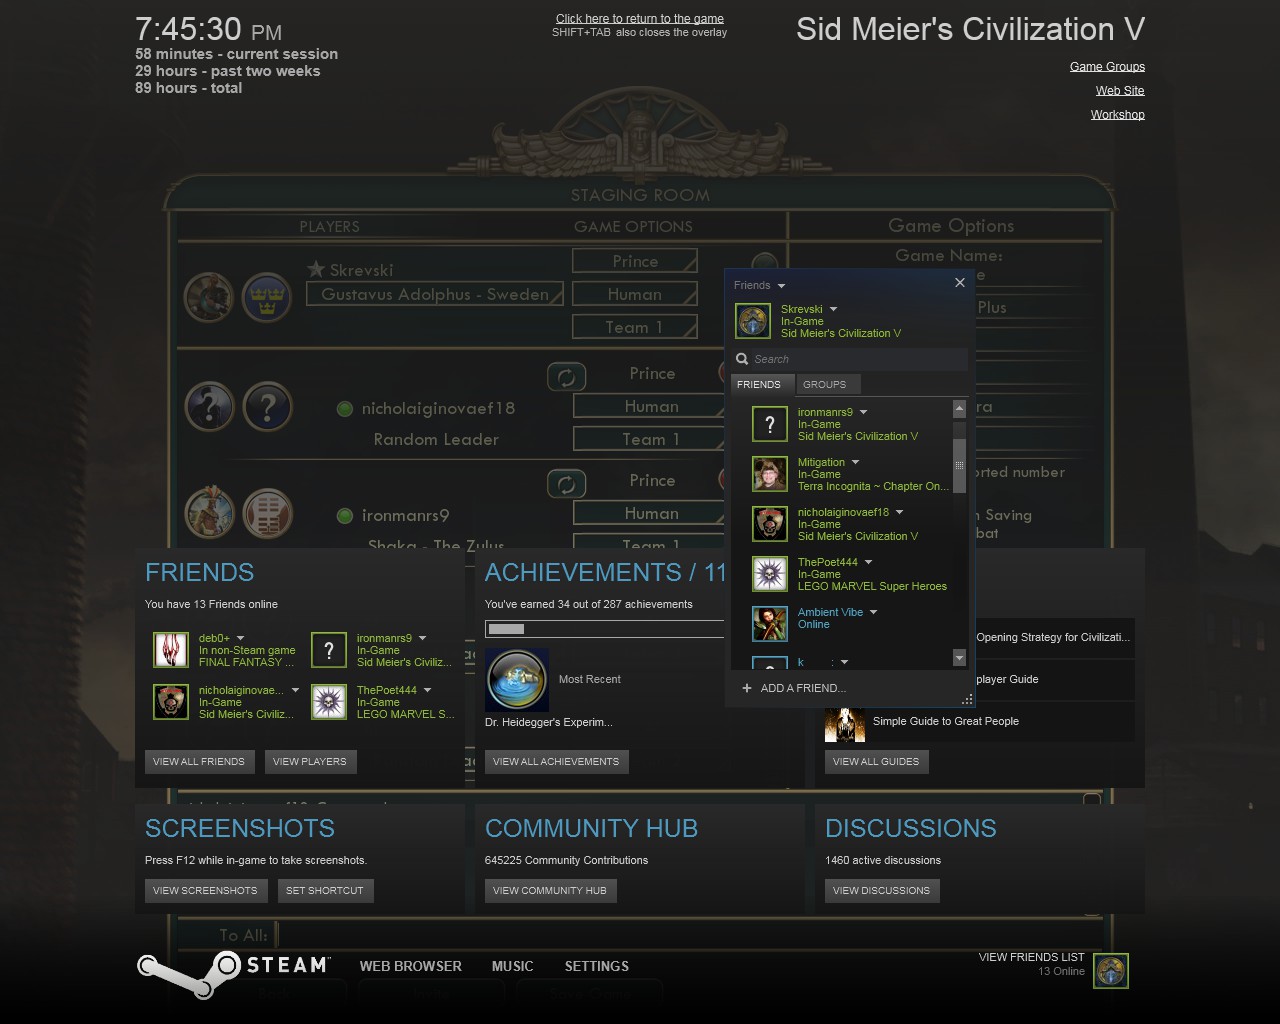Viewport: 1280px width, 1024px height.
Task: Click ironmanrs9's question mark avatar in friends list
Action: pyautogui.click(x=769, y=424)
